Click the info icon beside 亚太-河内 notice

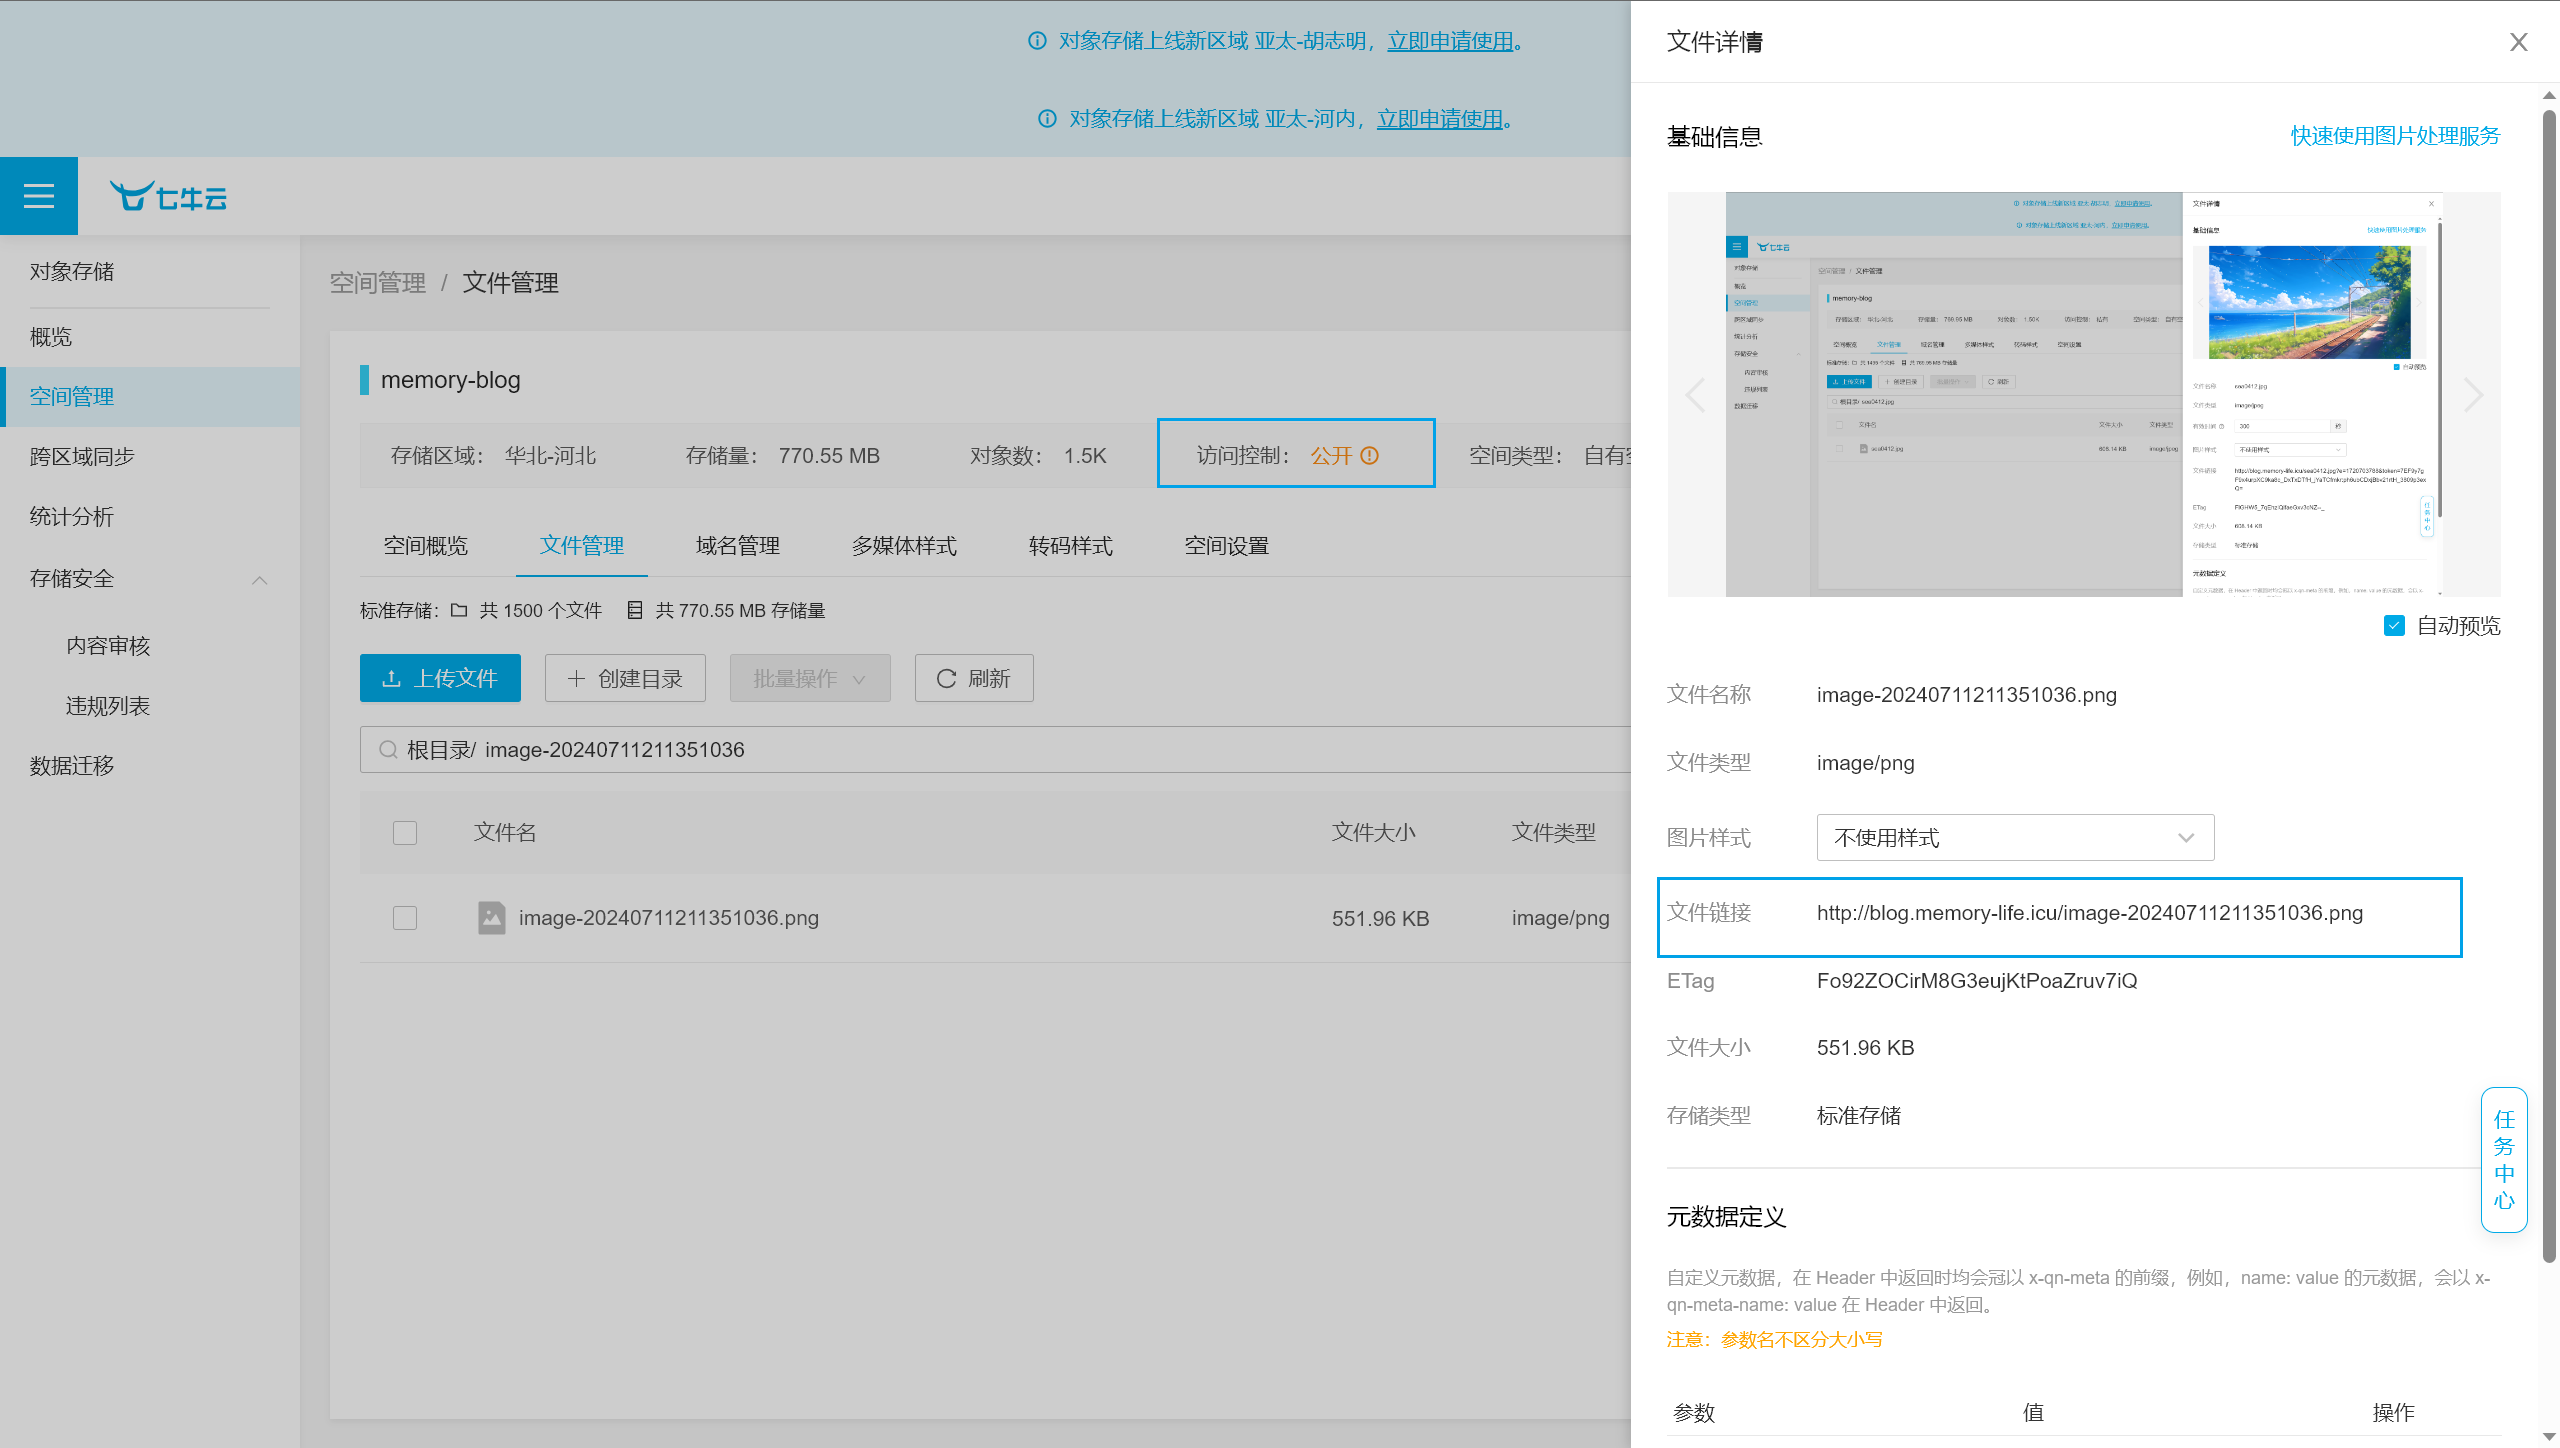point(1047,119)
